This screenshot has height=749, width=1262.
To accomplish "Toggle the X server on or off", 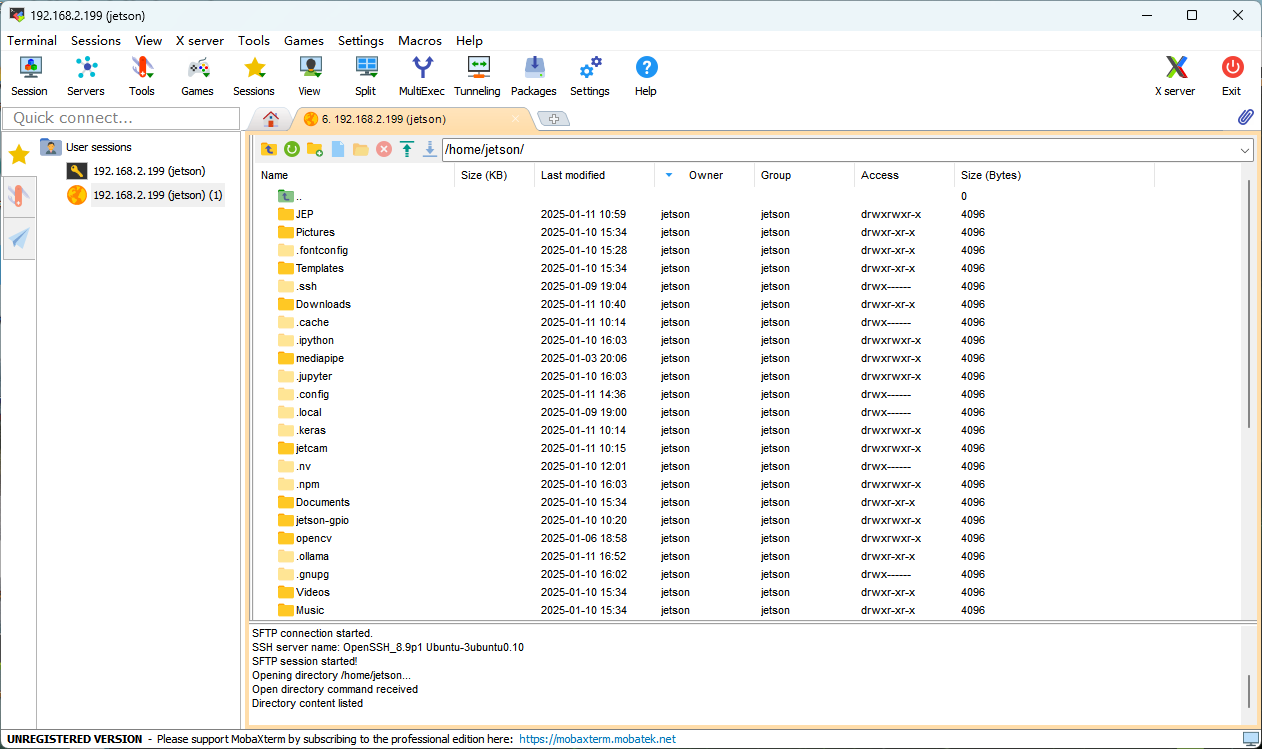I will pos(1175,74).
